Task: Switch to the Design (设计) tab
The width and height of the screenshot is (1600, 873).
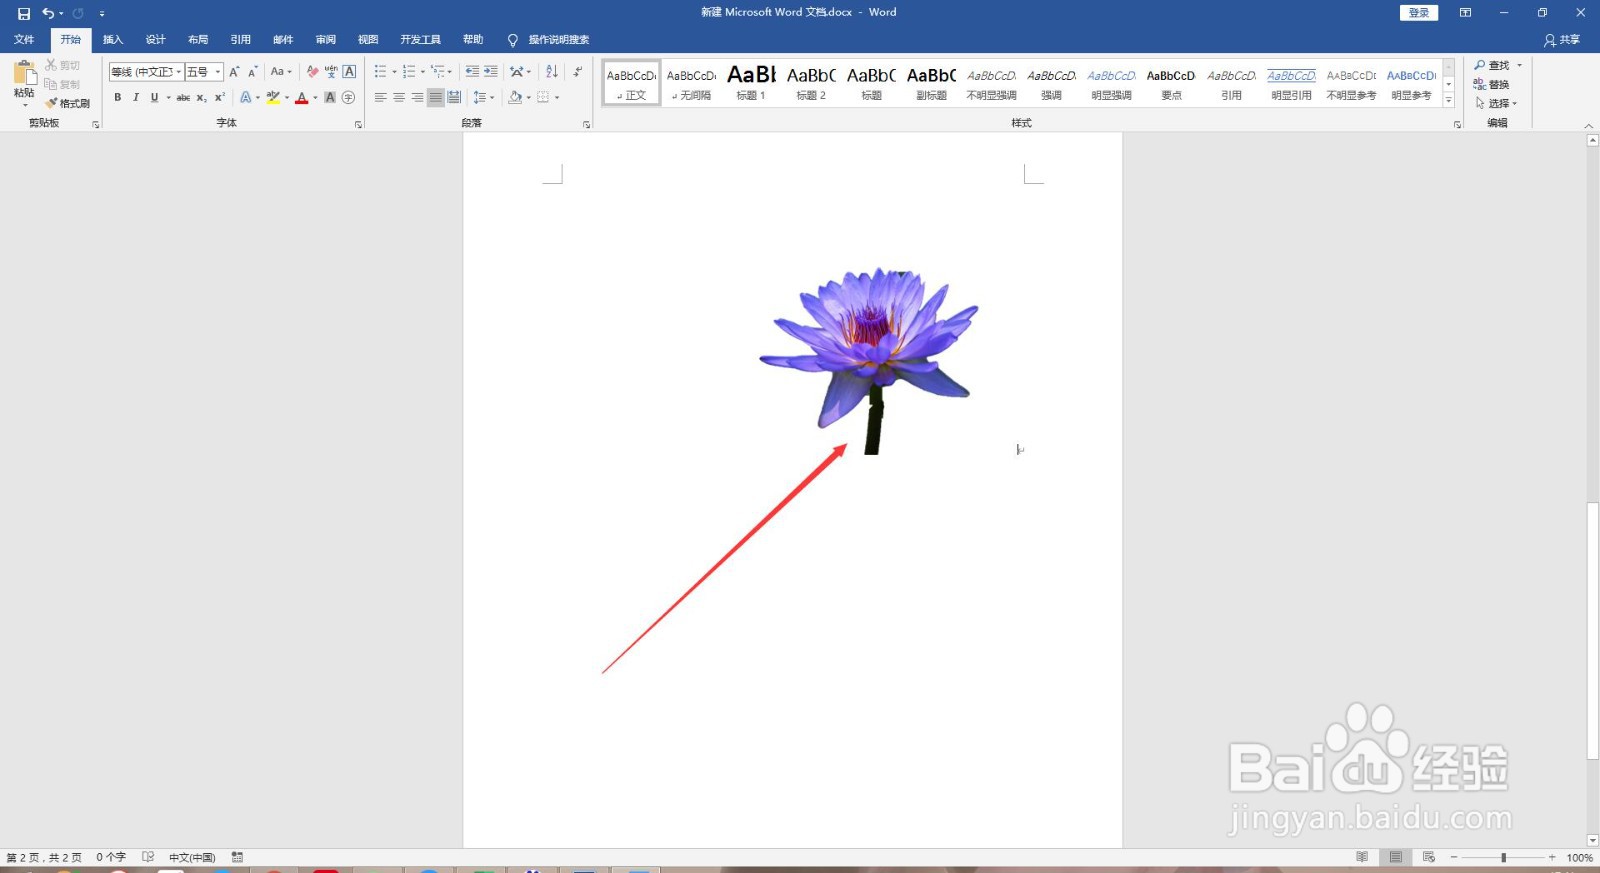Action: pos(155,40)
